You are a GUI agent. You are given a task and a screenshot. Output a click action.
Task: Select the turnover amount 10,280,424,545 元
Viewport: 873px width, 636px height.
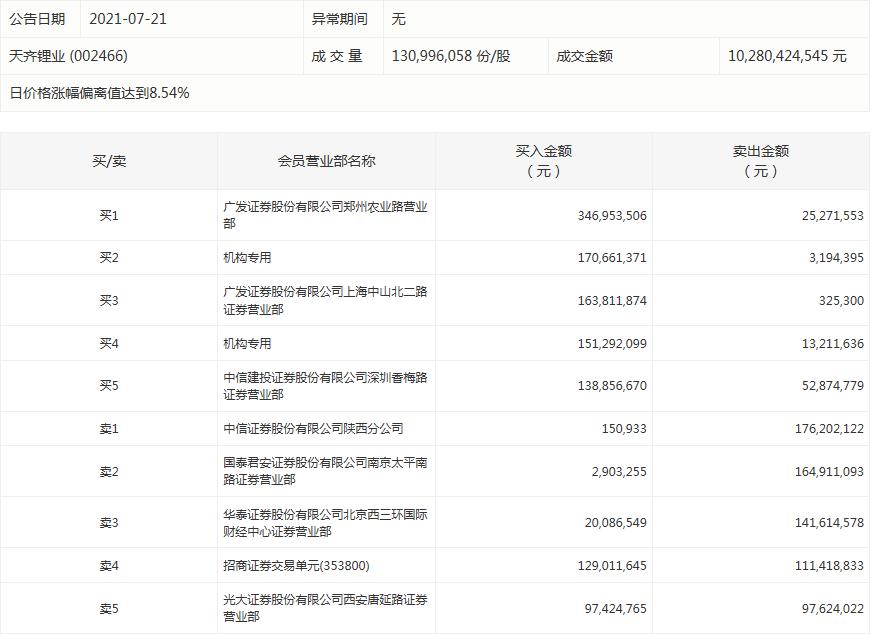[787, 56]
